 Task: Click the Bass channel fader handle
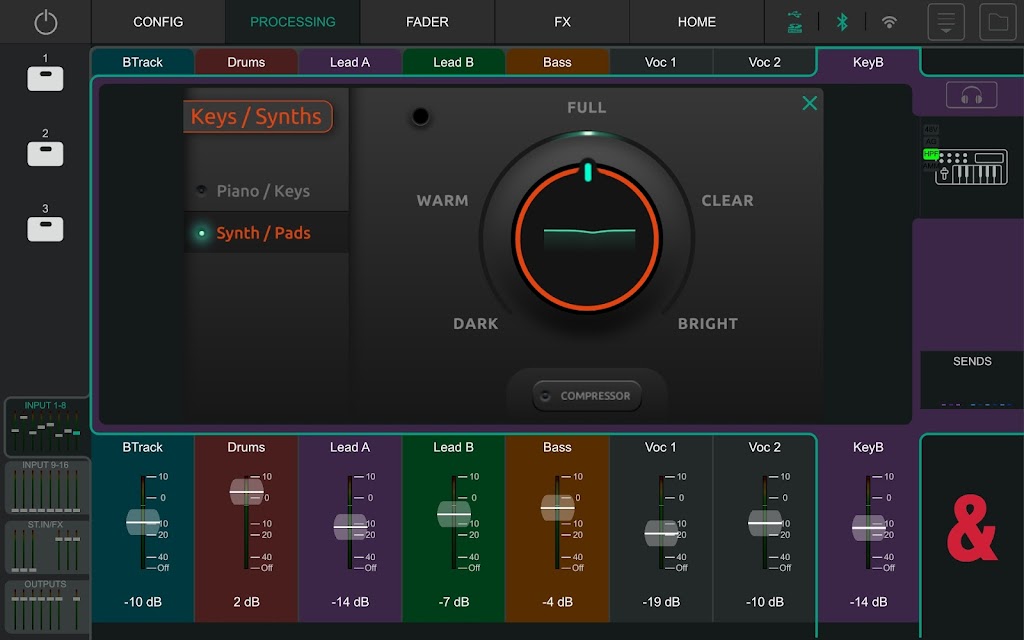557,508
